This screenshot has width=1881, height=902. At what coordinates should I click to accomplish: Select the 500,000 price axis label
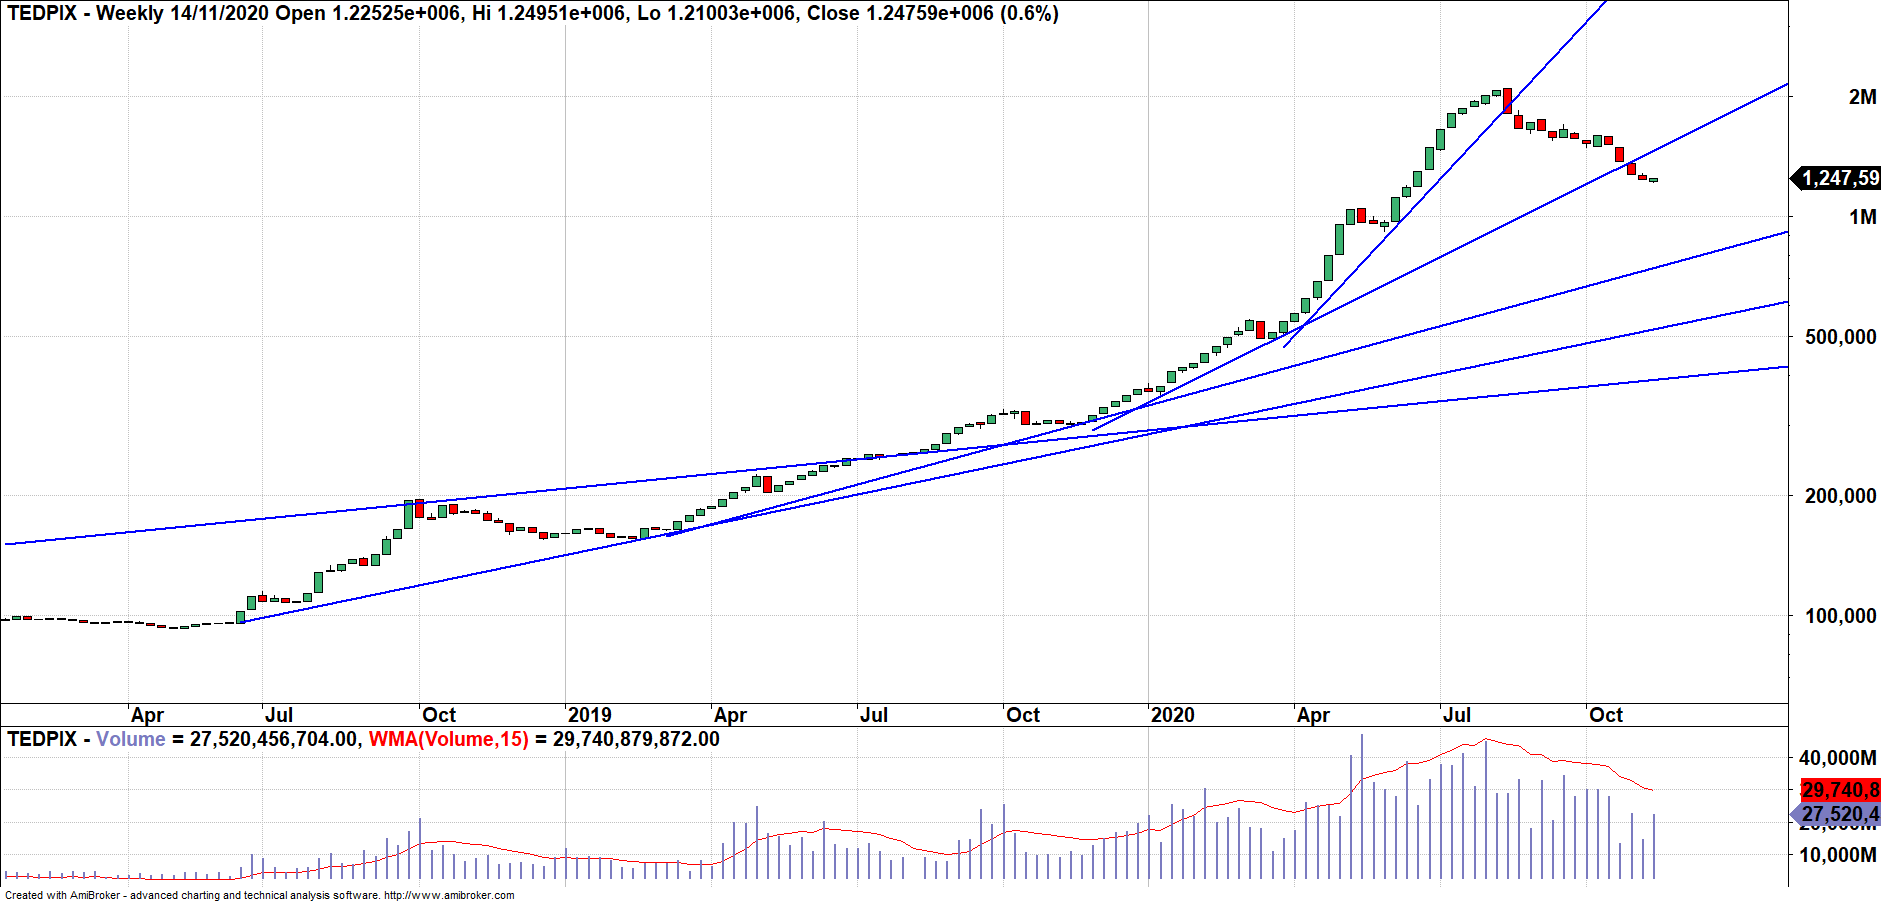1839,337
